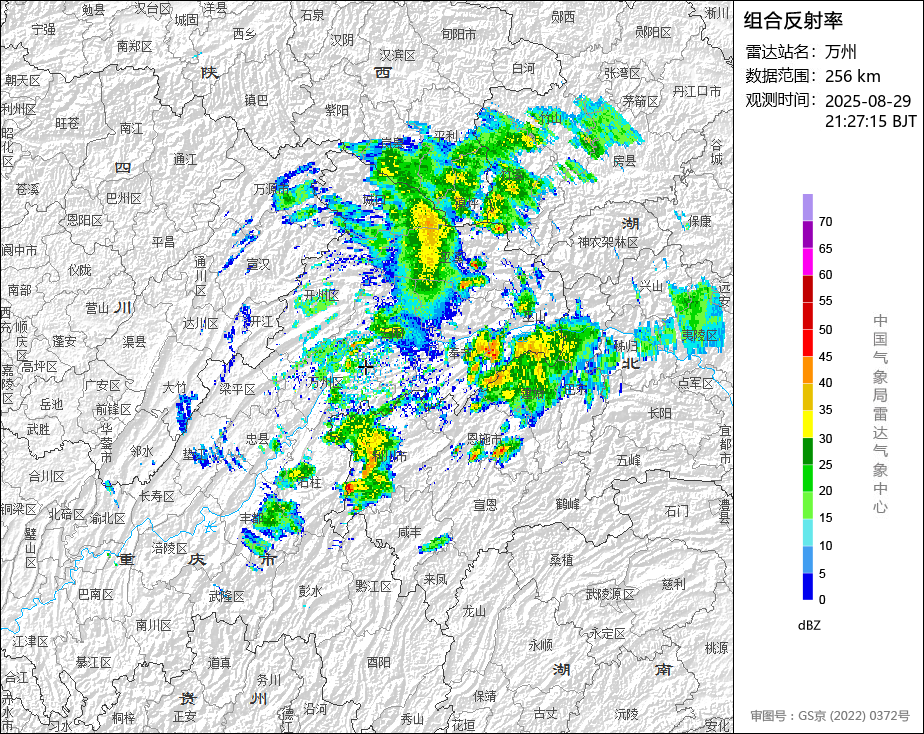
Task: Click the 南川区 map label
Action: click(153, 625)
